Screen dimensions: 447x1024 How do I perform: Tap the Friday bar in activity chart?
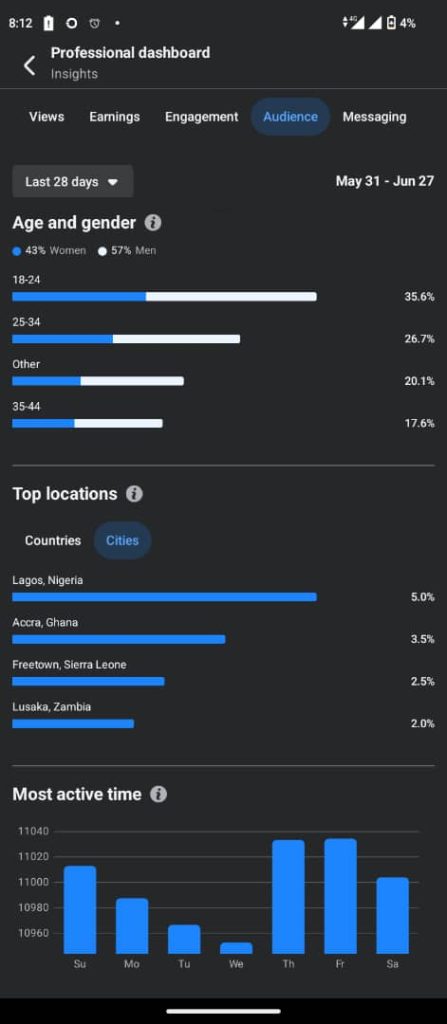click(x=340, y=896)
